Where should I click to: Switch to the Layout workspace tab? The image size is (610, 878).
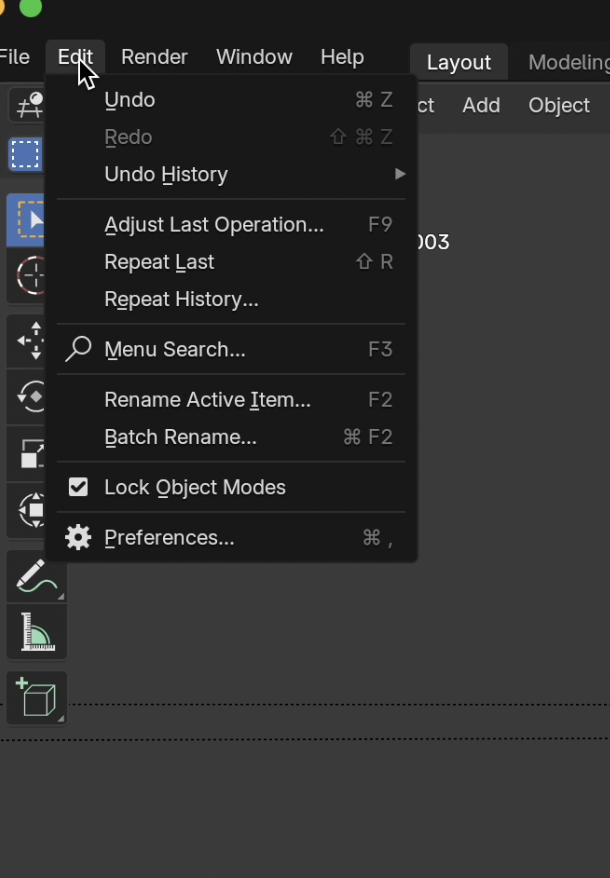click(459, 63)
